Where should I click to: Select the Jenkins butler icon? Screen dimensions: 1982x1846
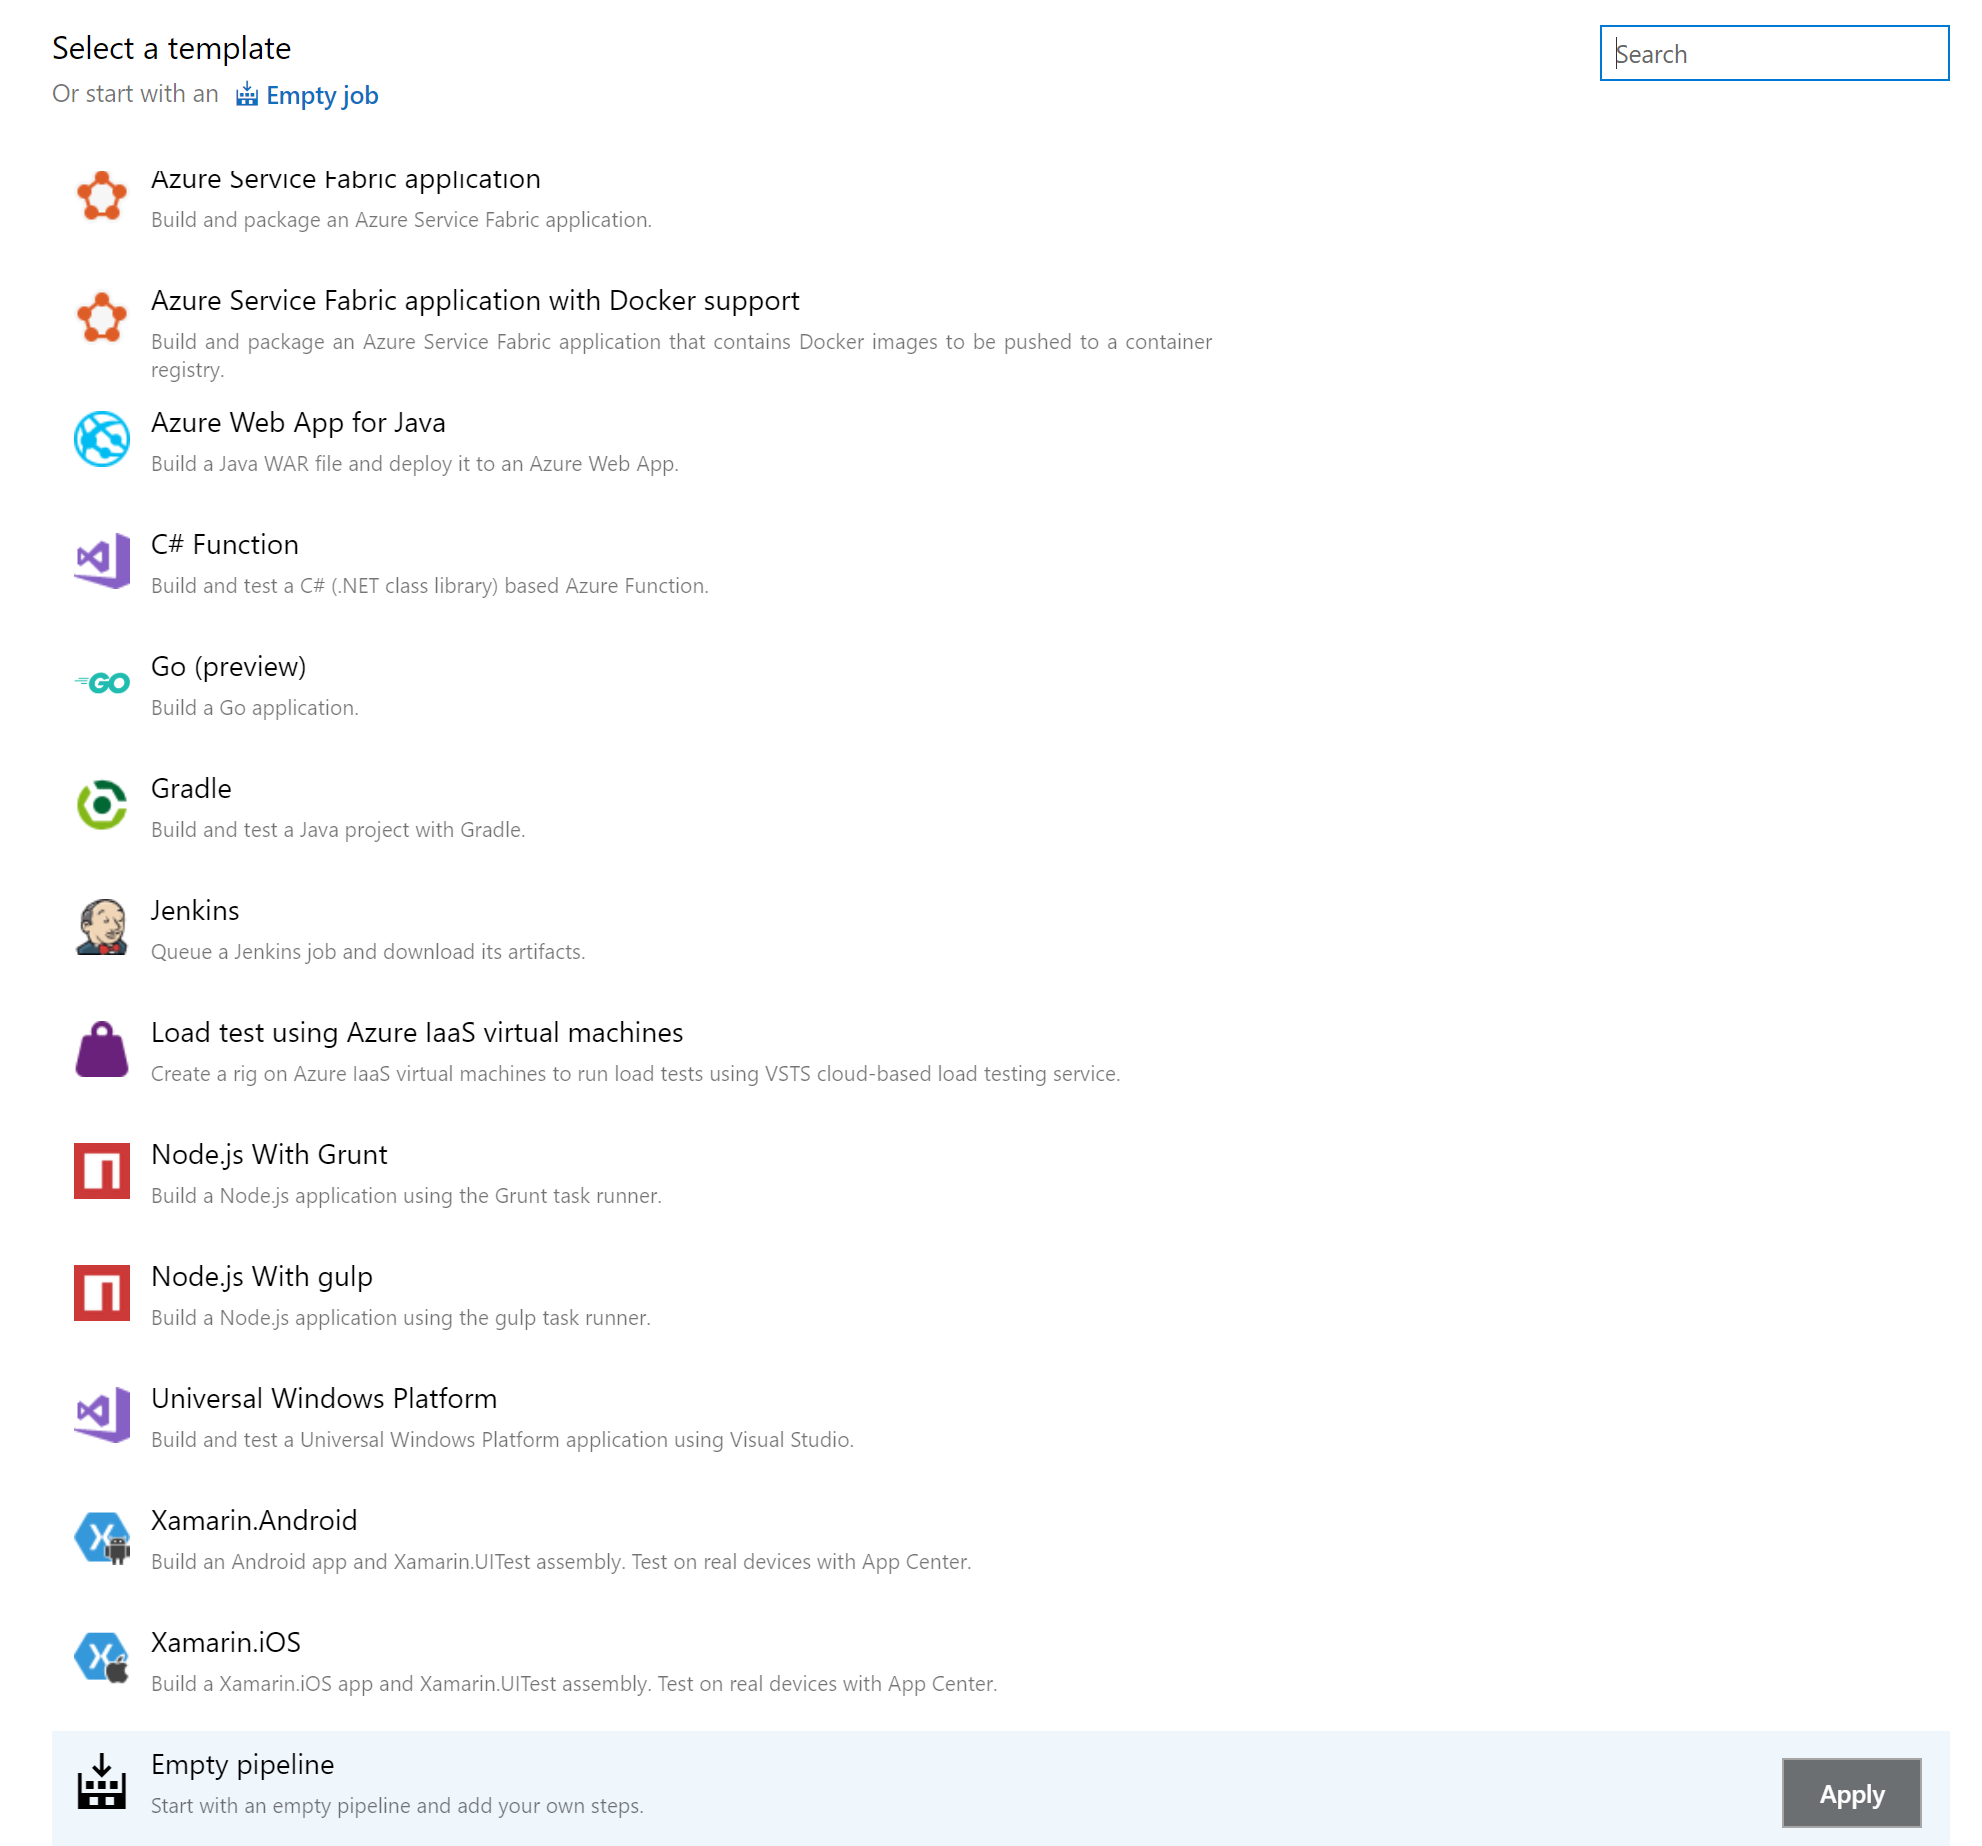coord(102,927)
